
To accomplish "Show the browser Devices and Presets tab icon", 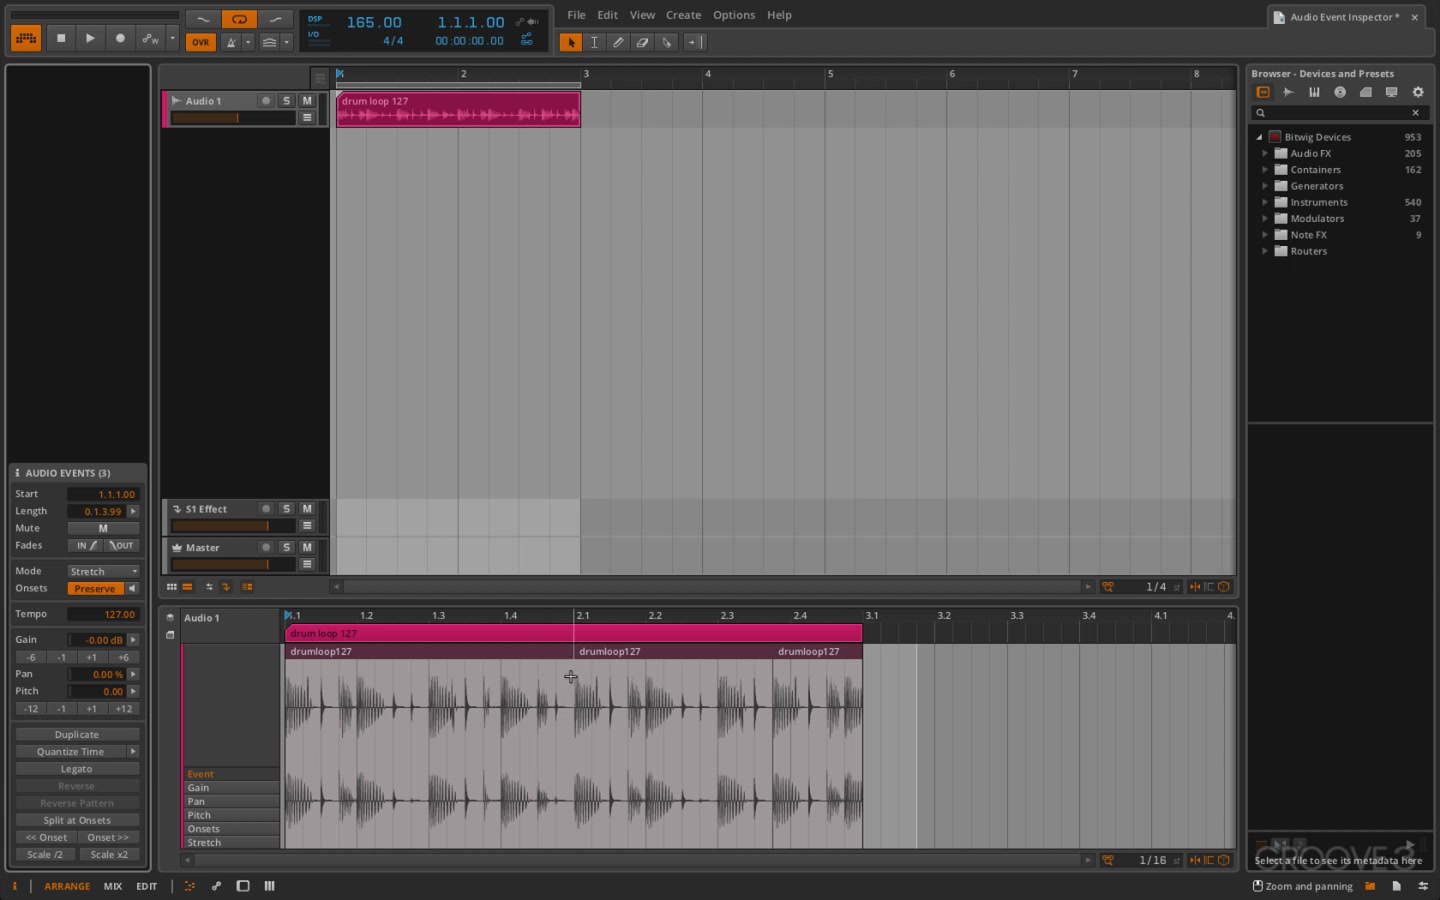I will (1263, 92).
